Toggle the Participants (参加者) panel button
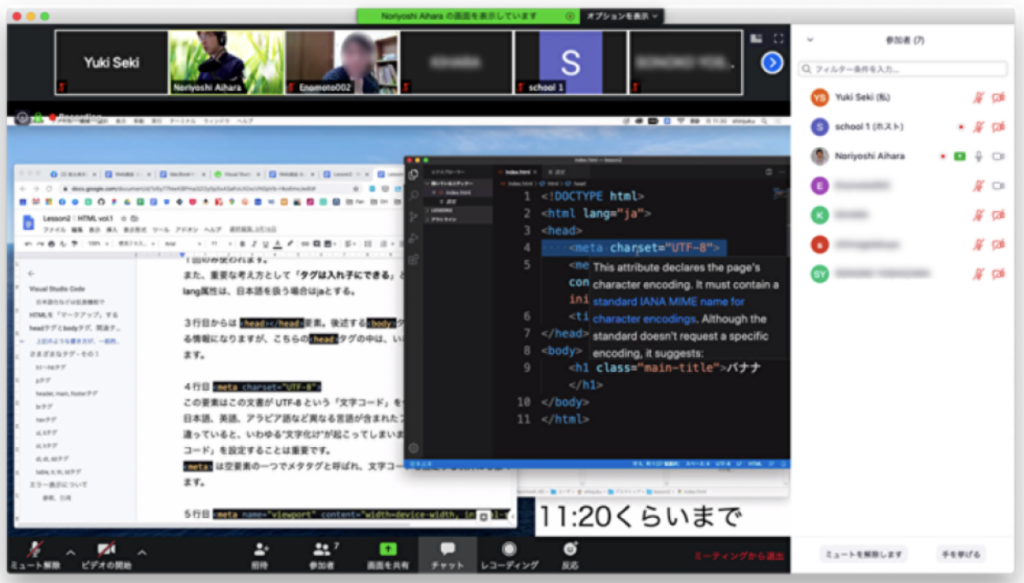Image resolution: width=1024 pixels, height=583 pixels. coord(321,555)
